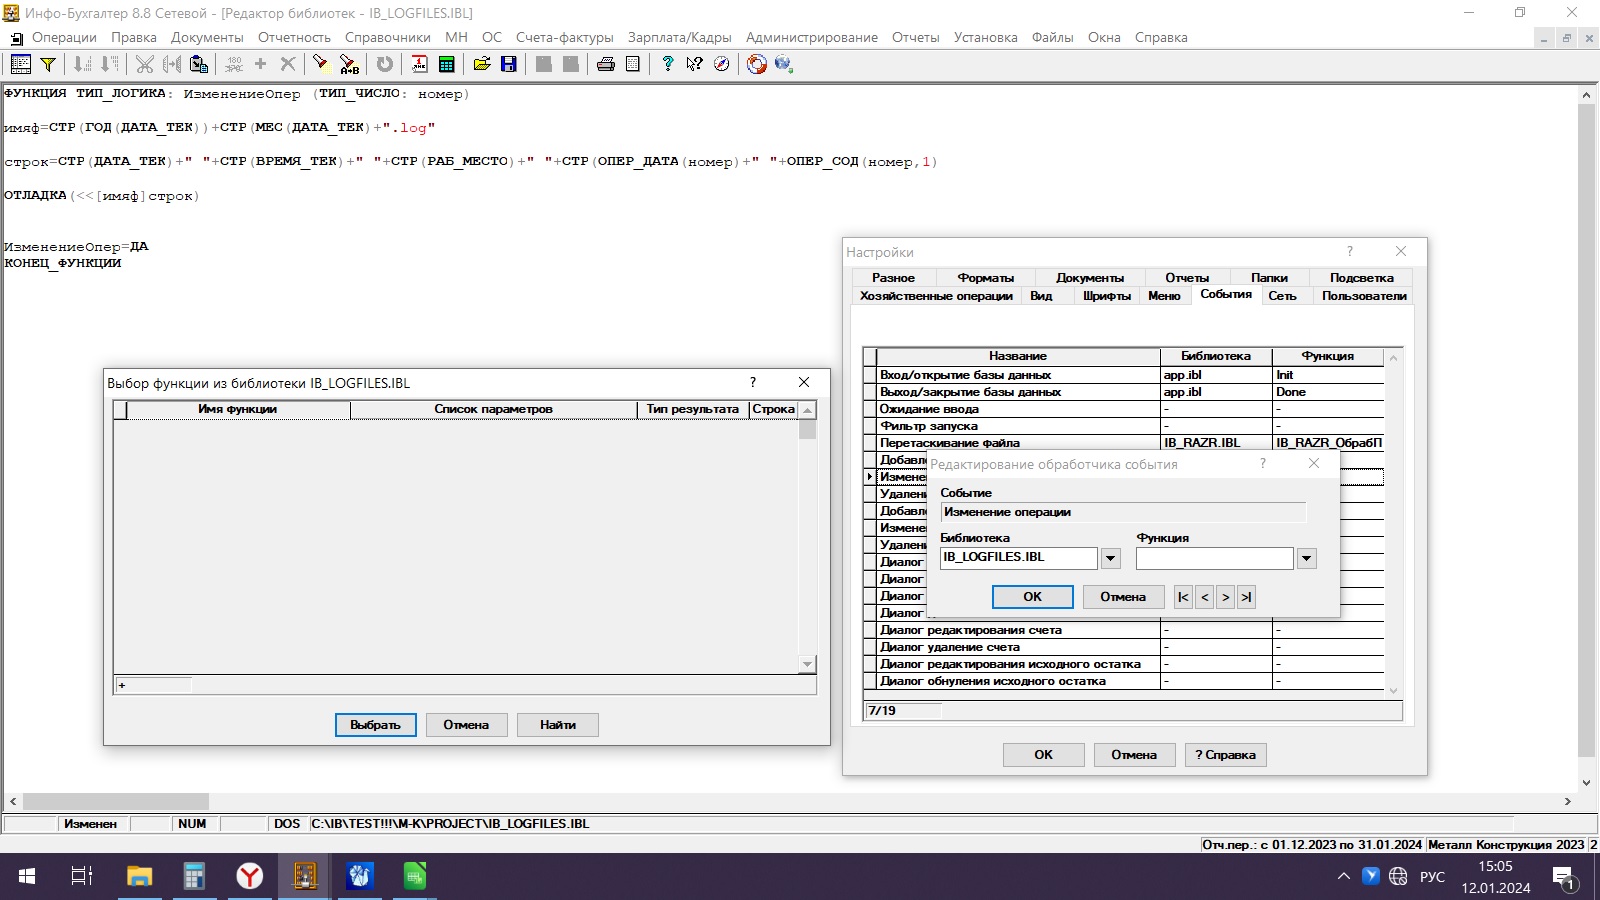The image size is (1600, 900).
Task: Click the context help arrow-question icon
Action: 694,64
